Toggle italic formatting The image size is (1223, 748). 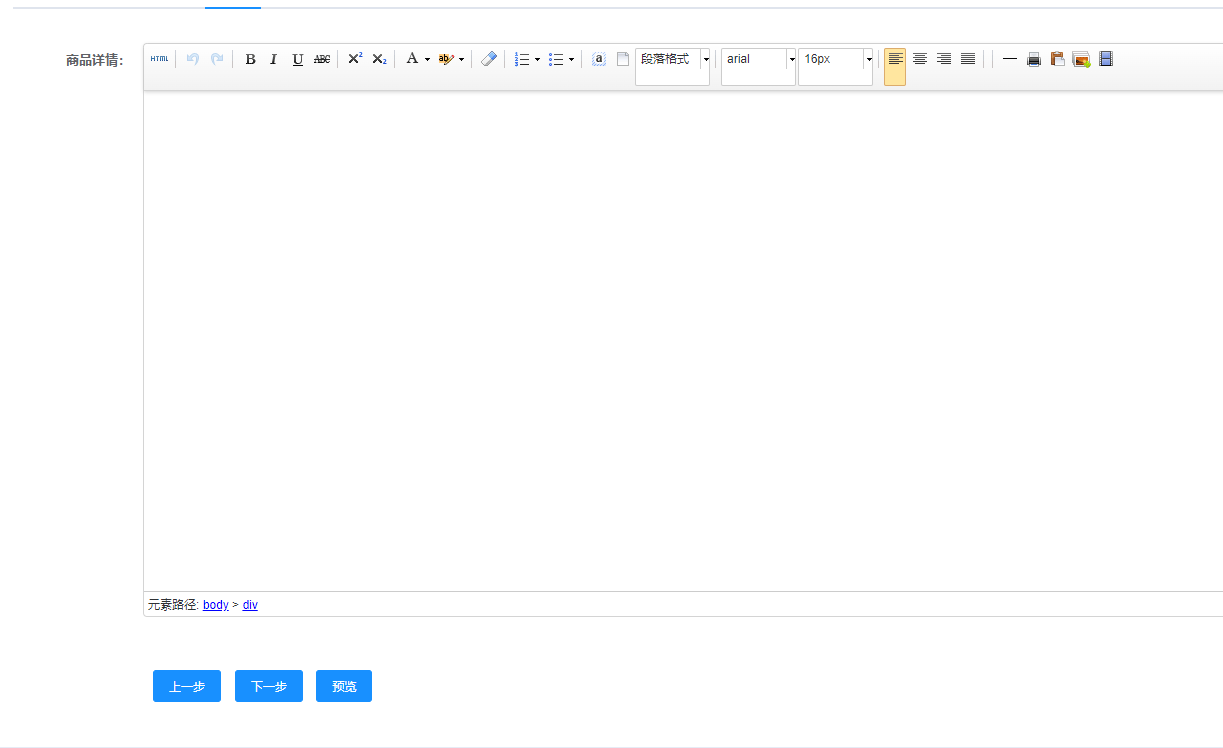[273, 59]
